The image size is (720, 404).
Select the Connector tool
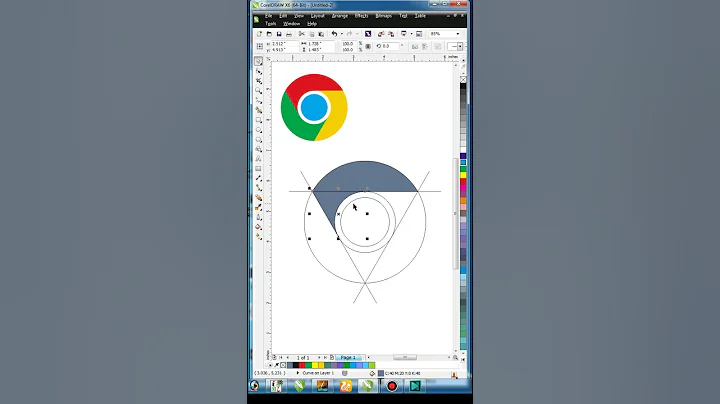pyautogui.click(x=259, y=188)
